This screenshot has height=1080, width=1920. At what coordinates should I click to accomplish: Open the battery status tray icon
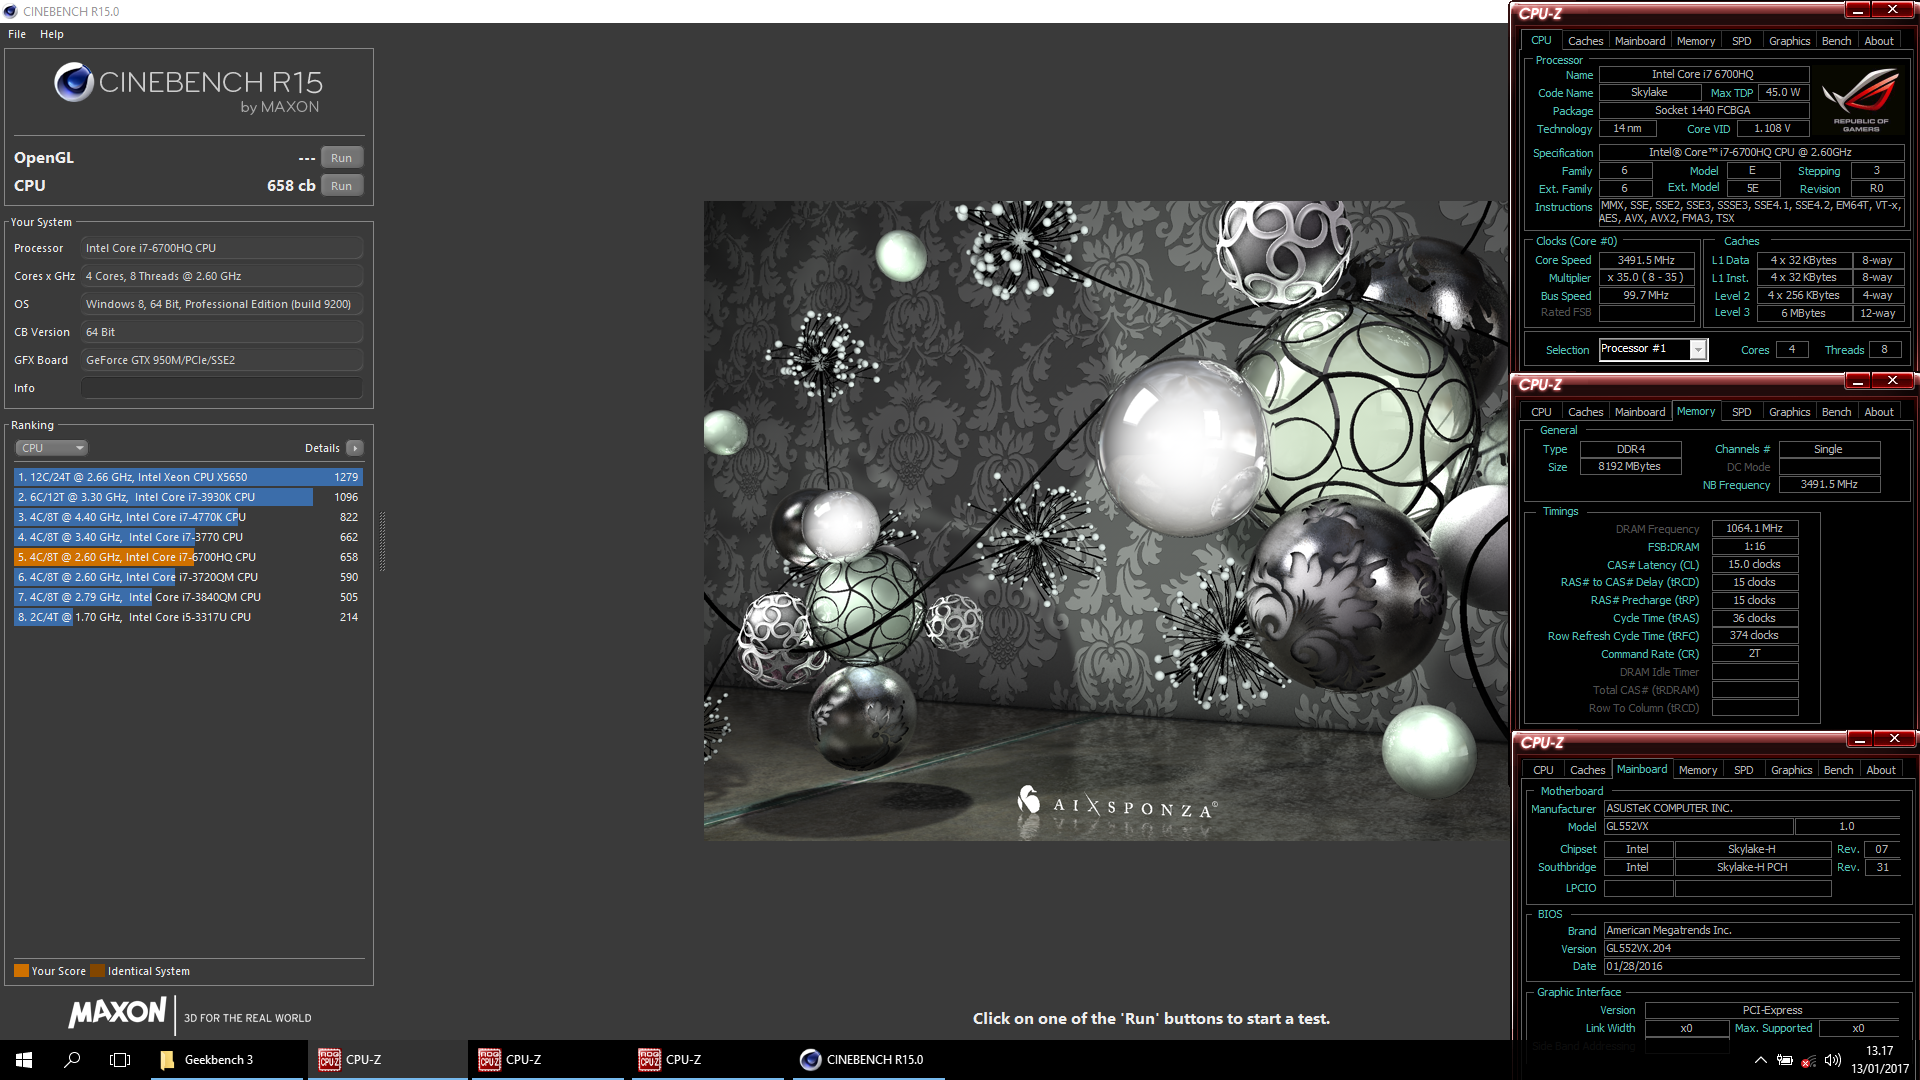pos(1784,1060)
